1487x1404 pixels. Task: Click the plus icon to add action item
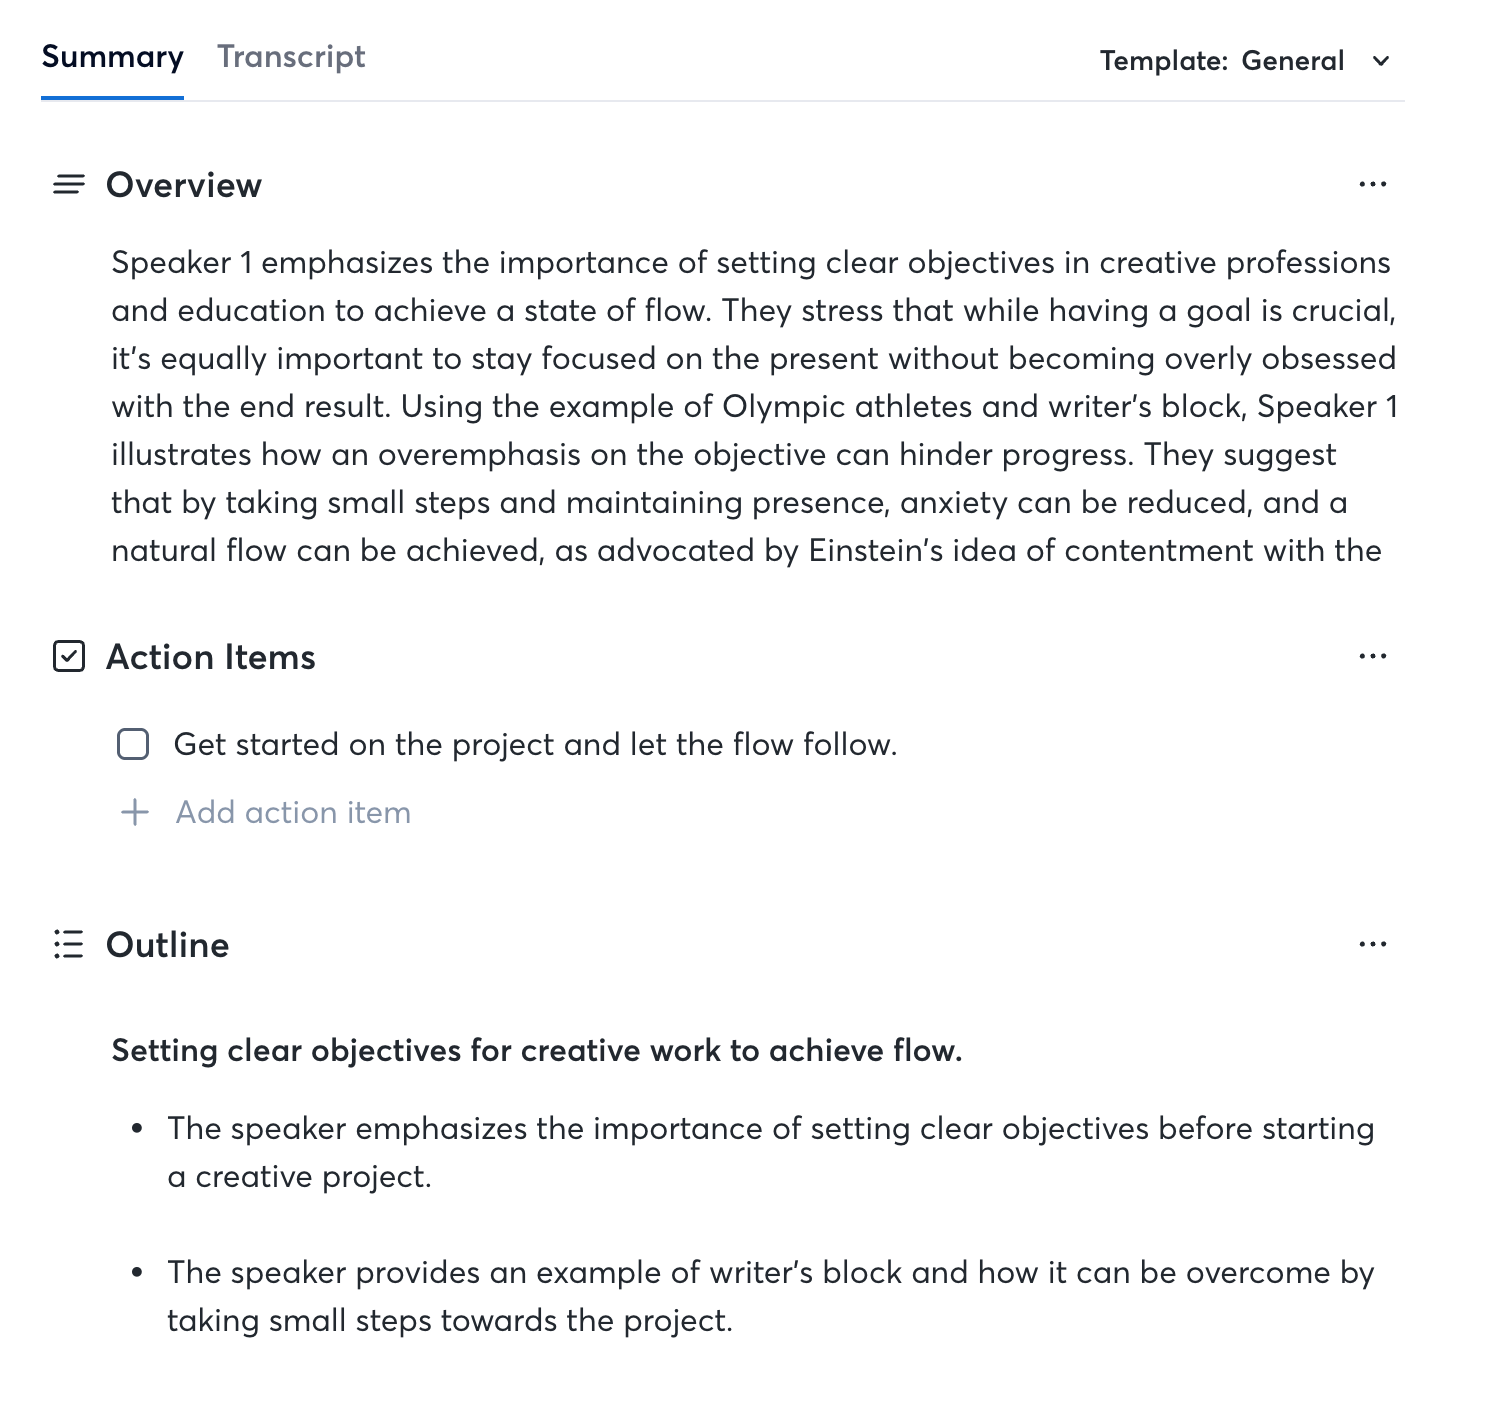(134, 812)
